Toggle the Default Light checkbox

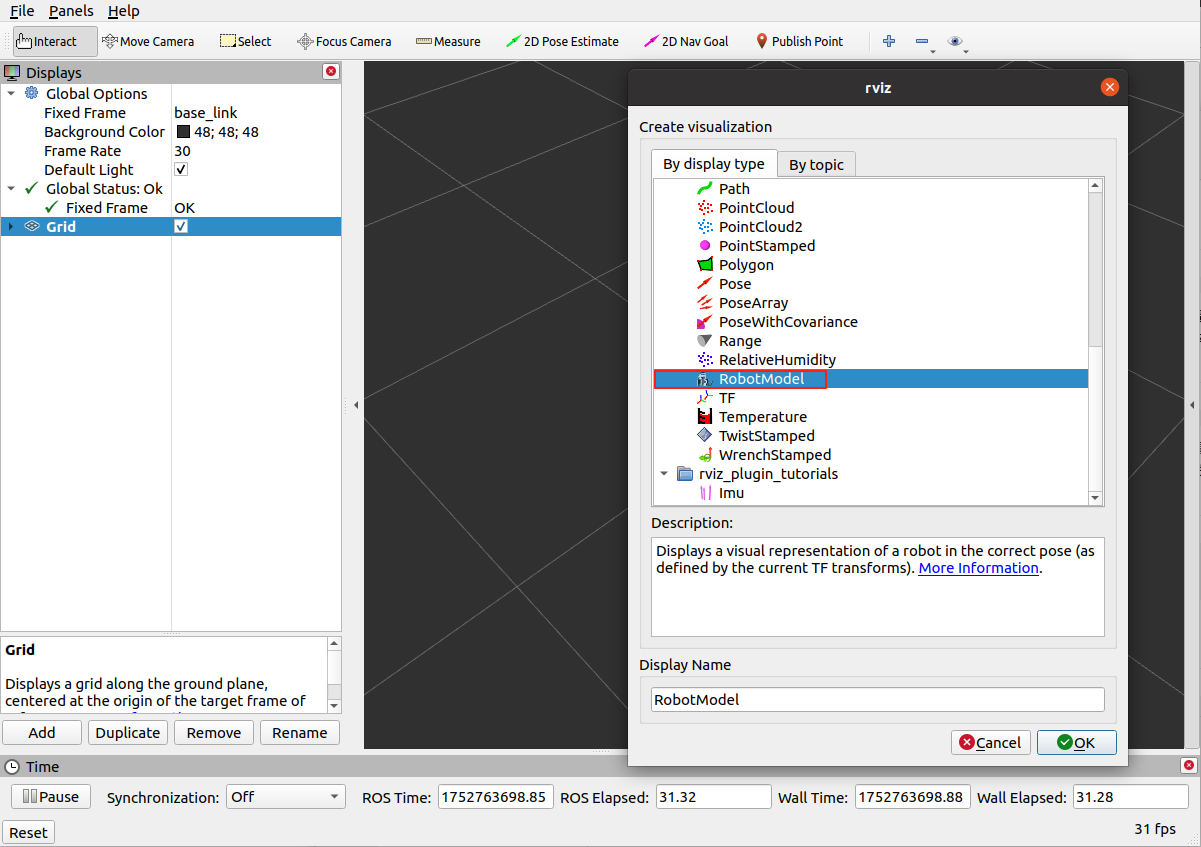click(181, 169)
